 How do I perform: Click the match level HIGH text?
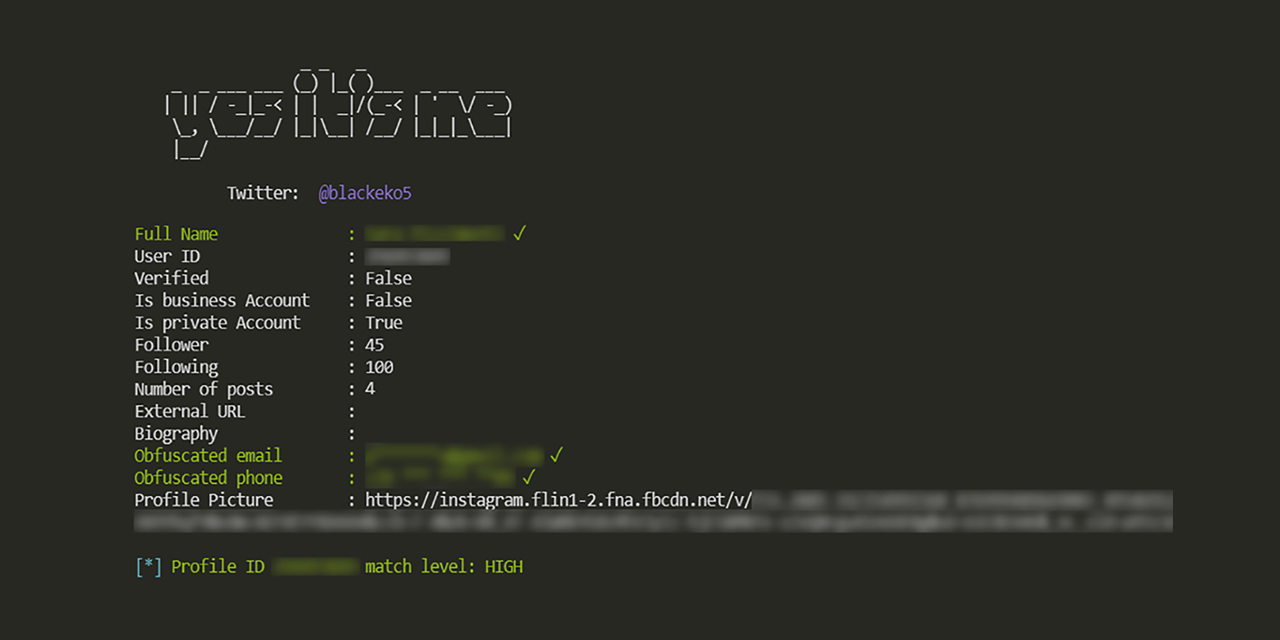[444, 566]
